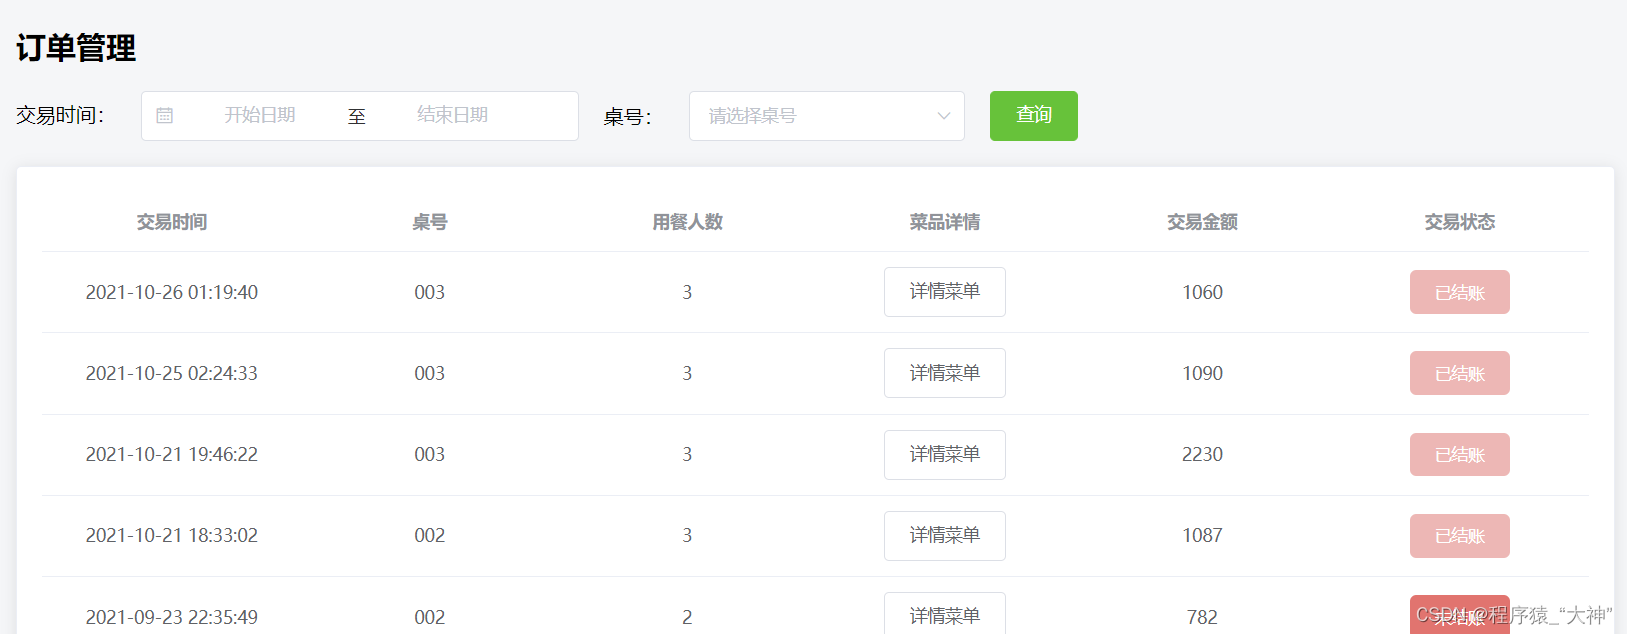Expand the table selector chevron arrow

tap(943, 116)
